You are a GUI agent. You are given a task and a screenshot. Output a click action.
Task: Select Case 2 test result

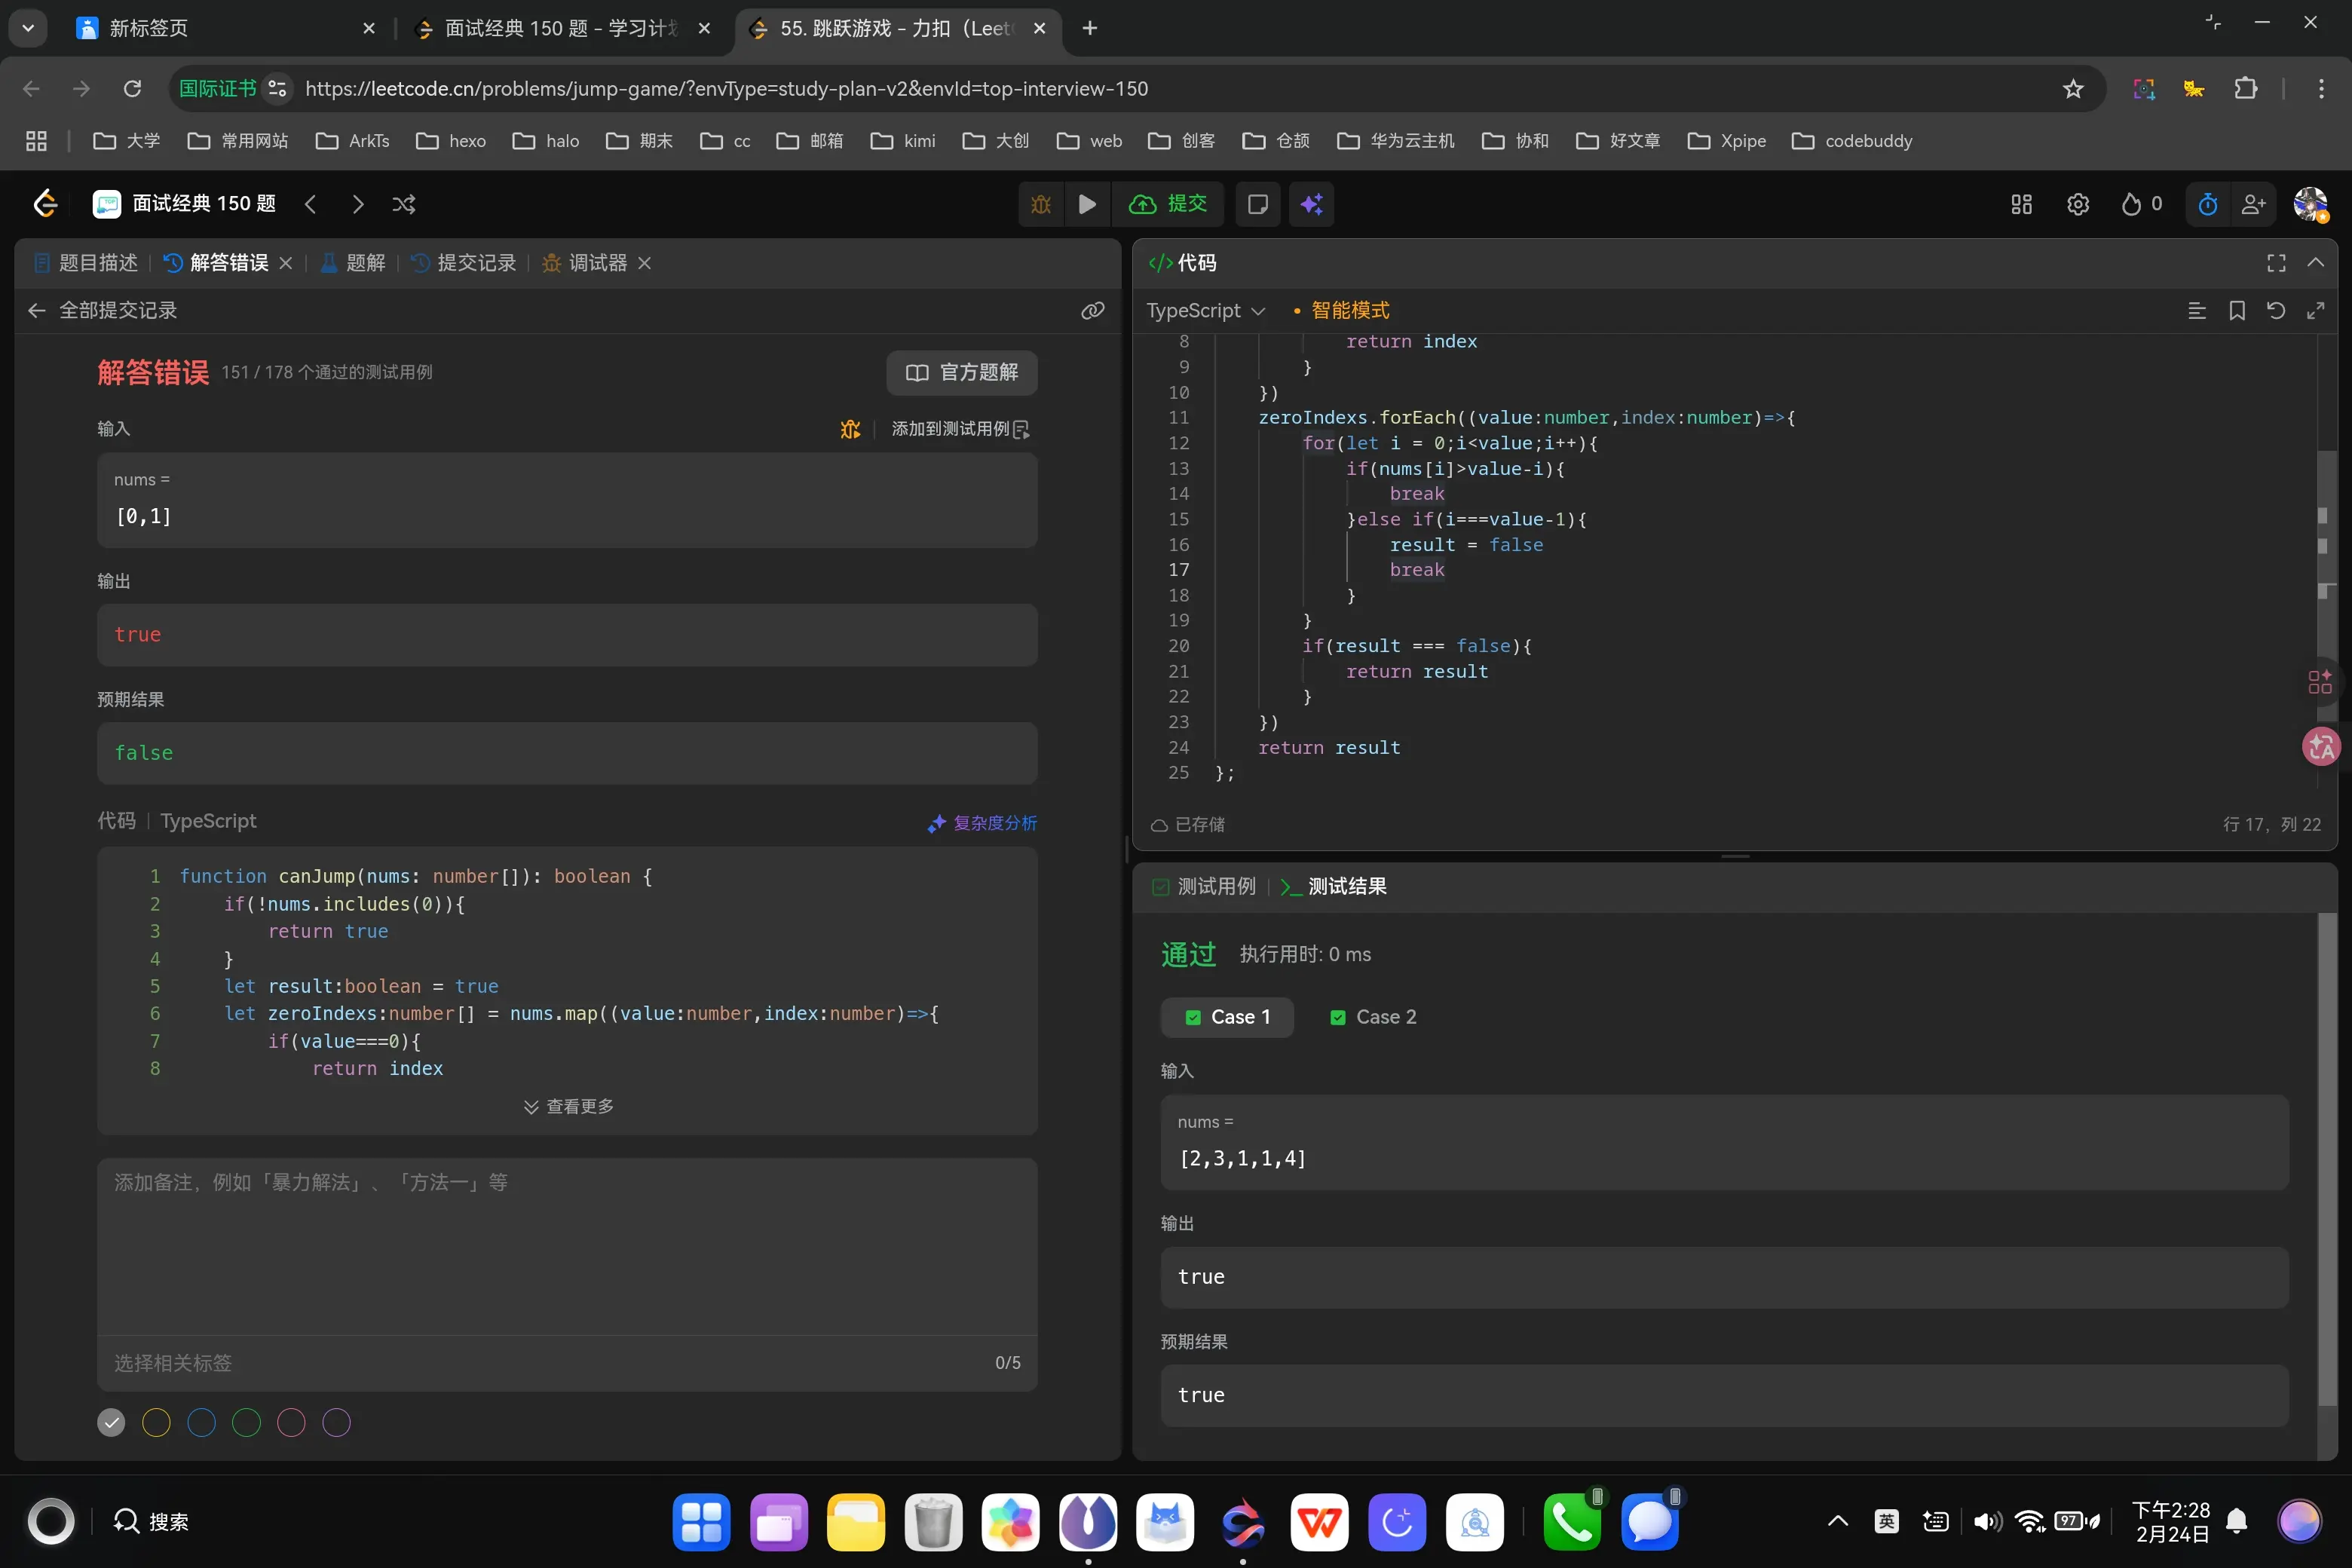[x=1373, y=1017]
